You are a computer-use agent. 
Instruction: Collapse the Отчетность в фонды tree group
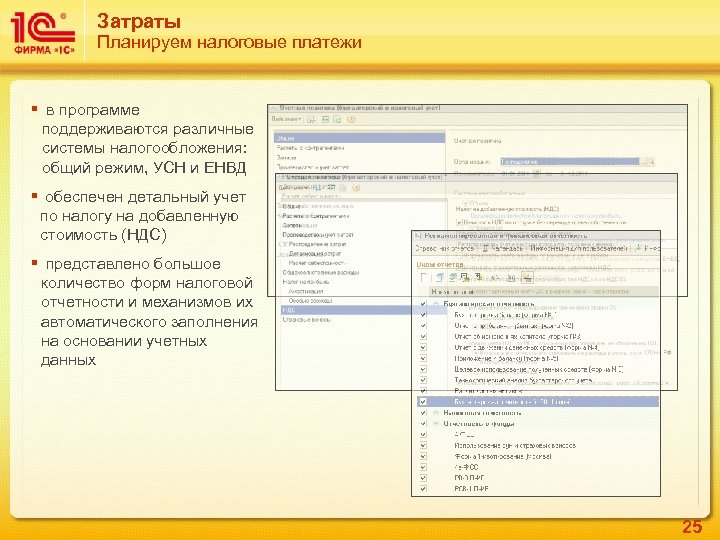pyautogui.click(x=436, y=424)
